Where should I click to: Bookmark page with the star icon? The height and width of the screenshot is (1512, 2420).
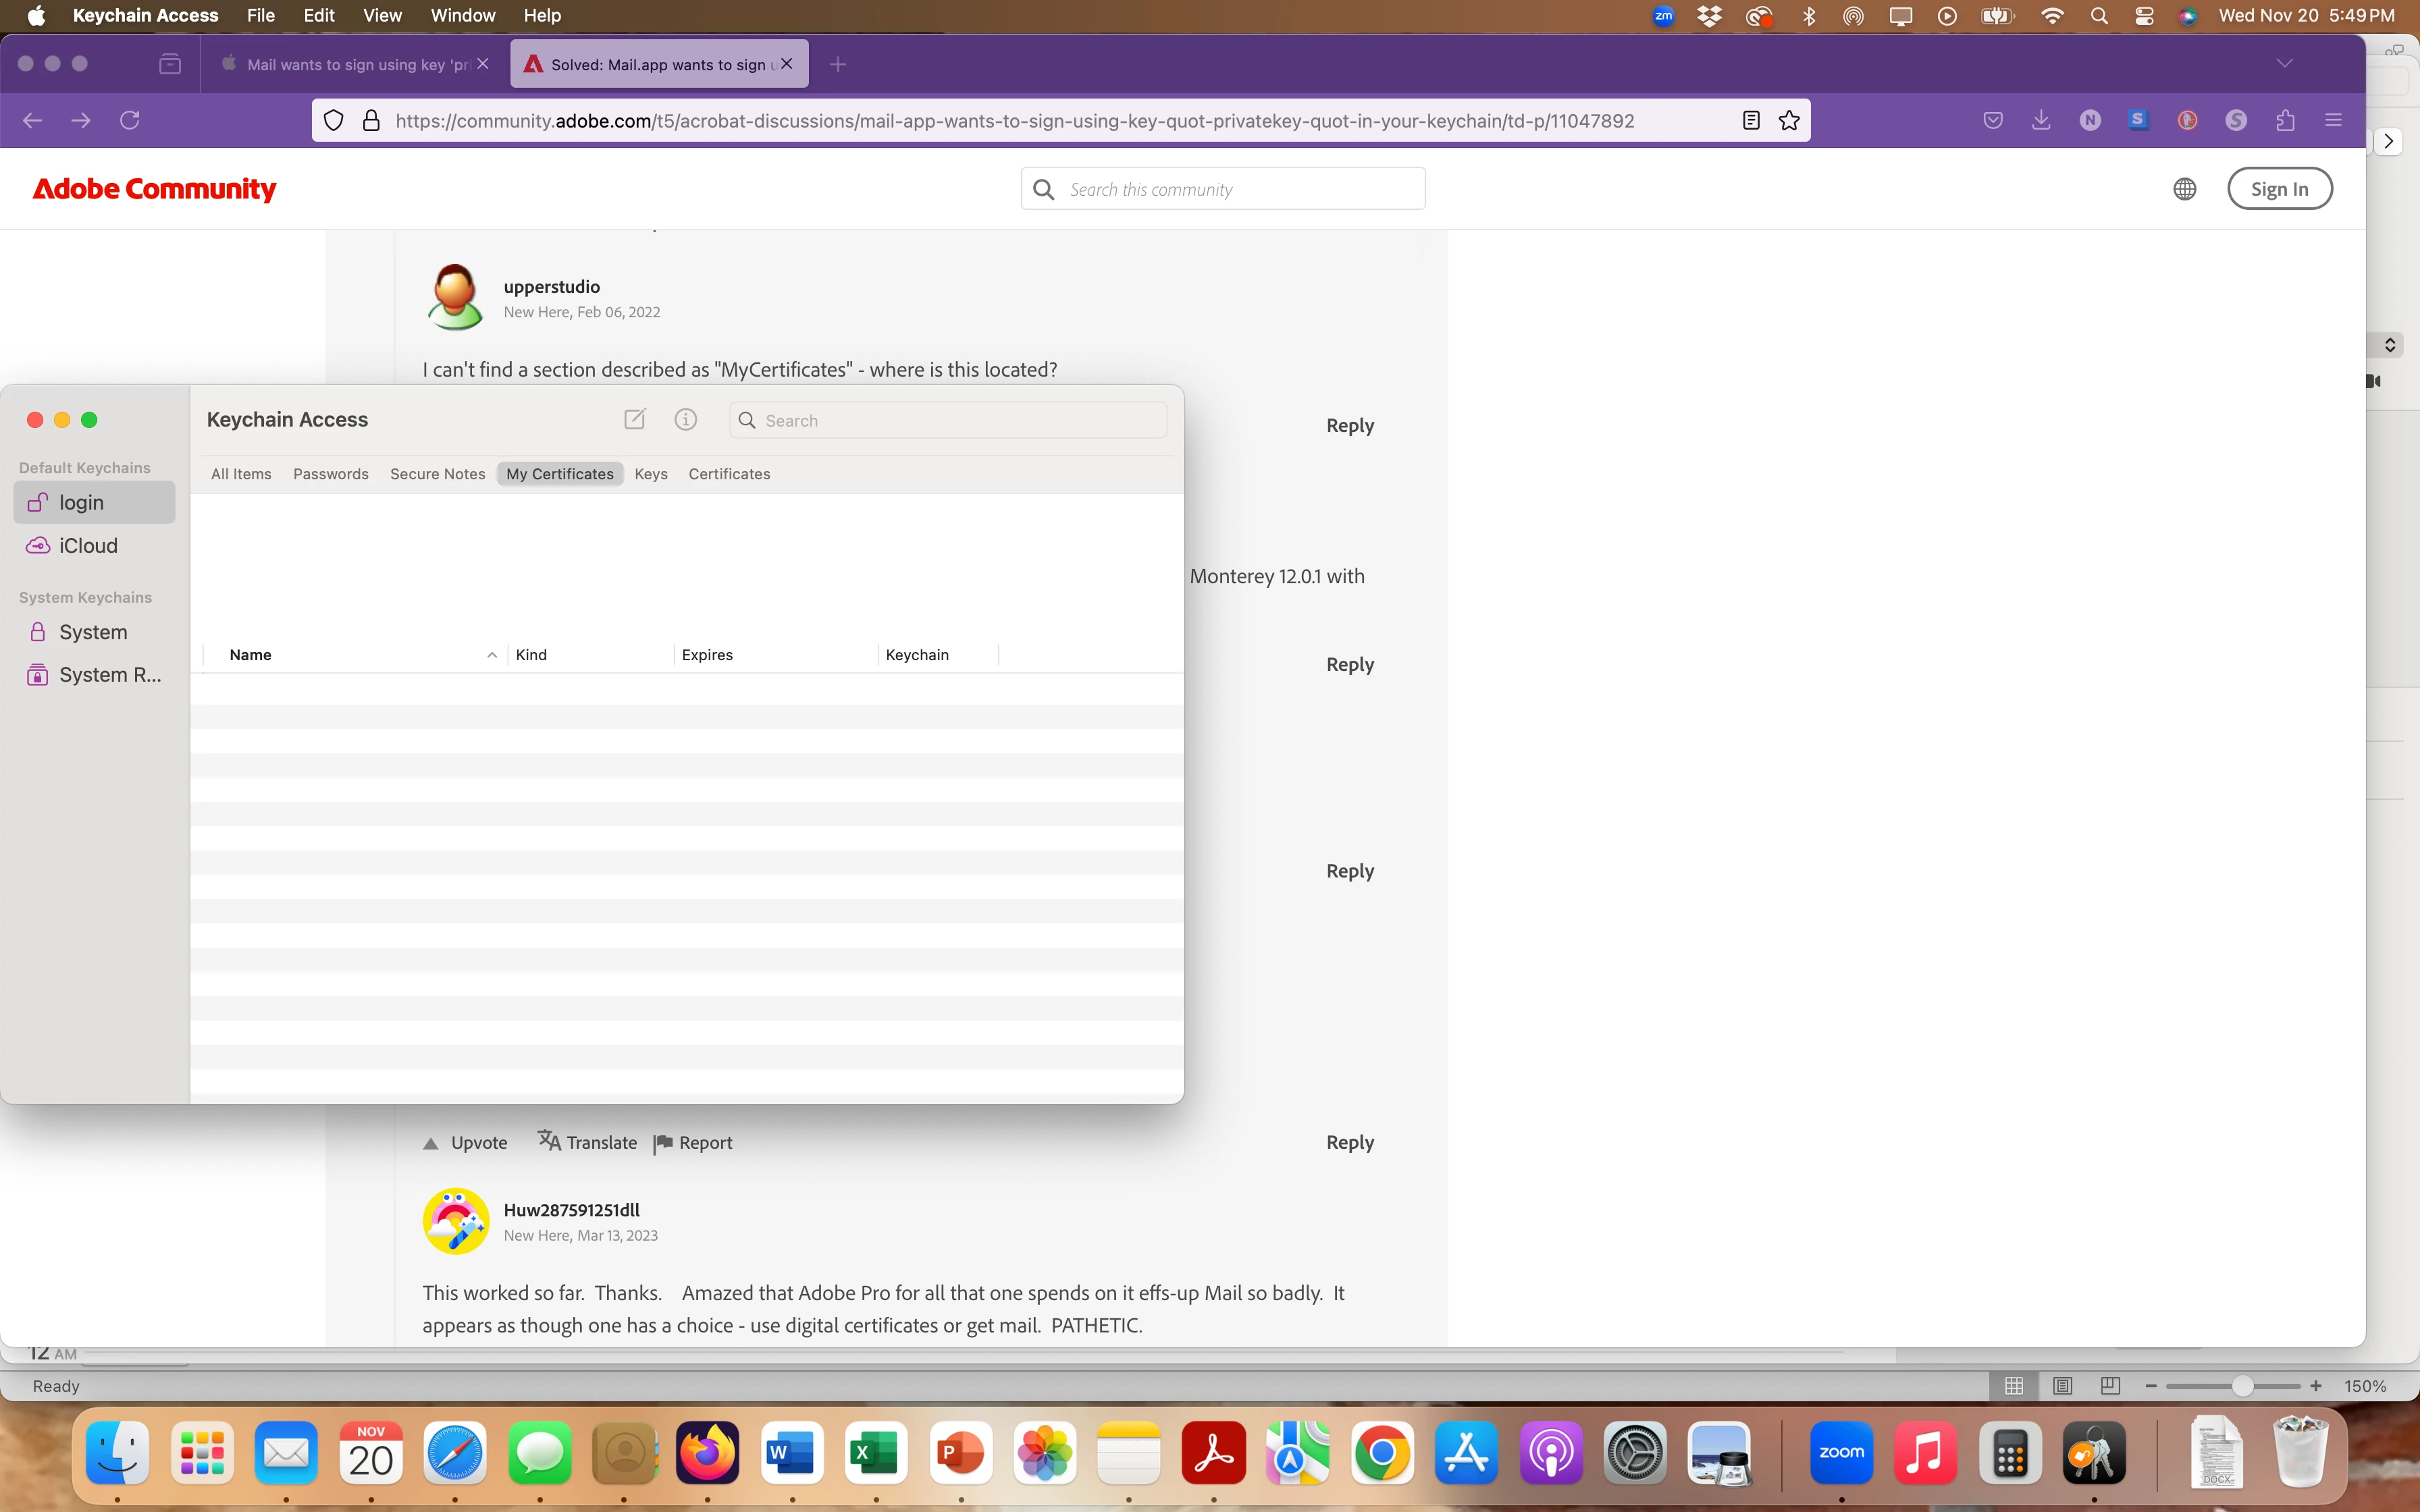pyautogui.click(x=1789, y=121)
